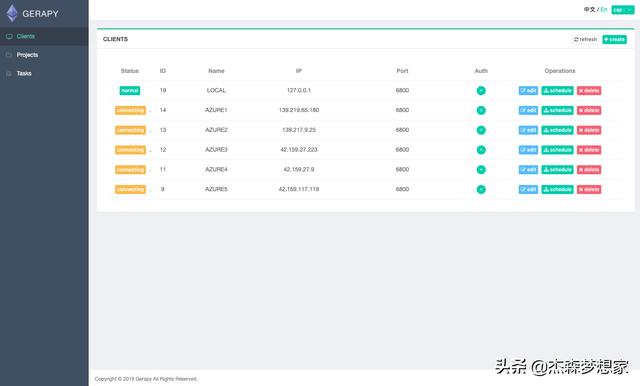Create a new client

614,39
